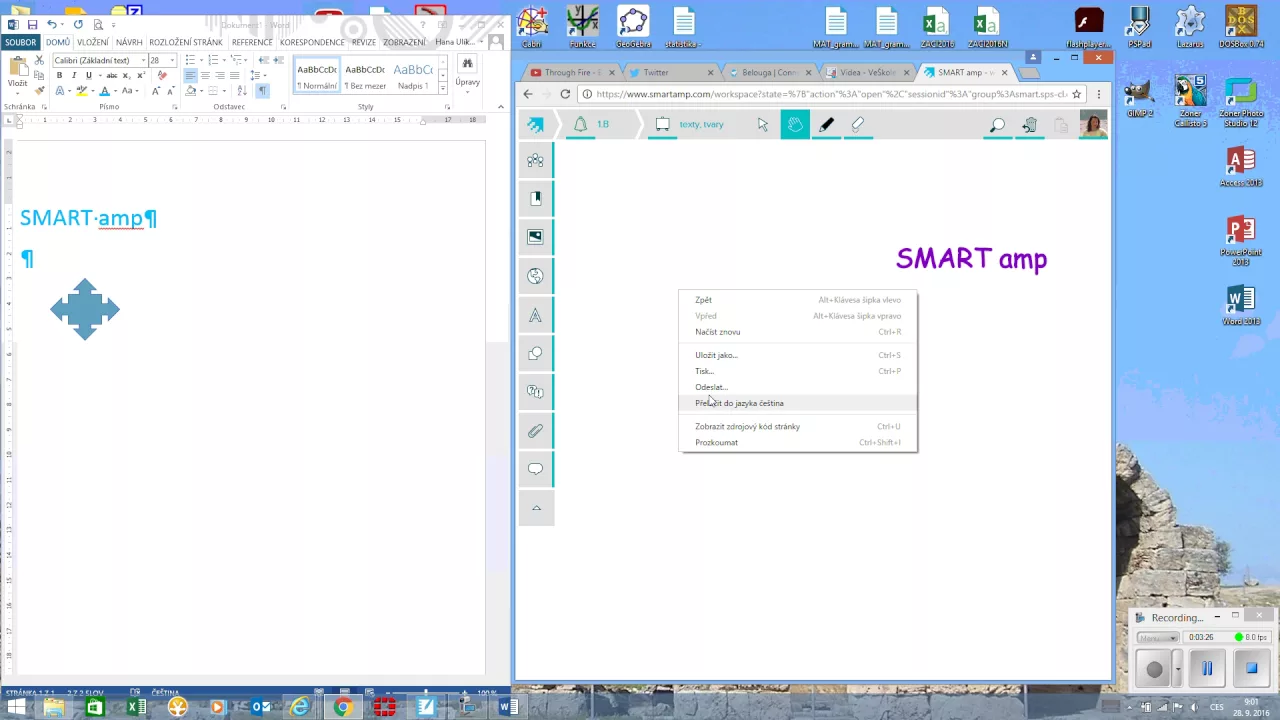Activate the hand pan tool in SMART amp
The image size is (1280, 720).
(795, 124)
